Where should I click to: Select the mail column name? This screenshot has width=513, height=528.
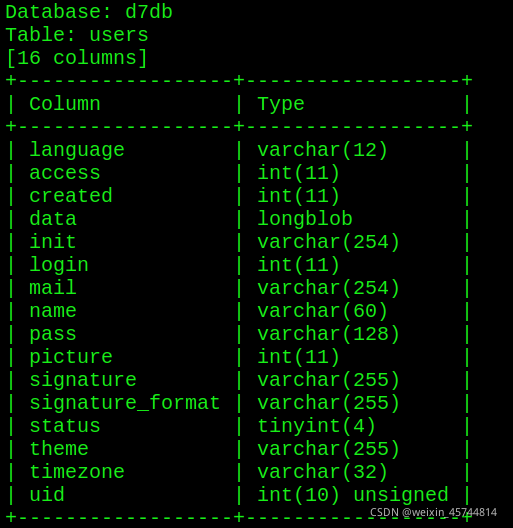pyautogui.click(x=53, y=288)
